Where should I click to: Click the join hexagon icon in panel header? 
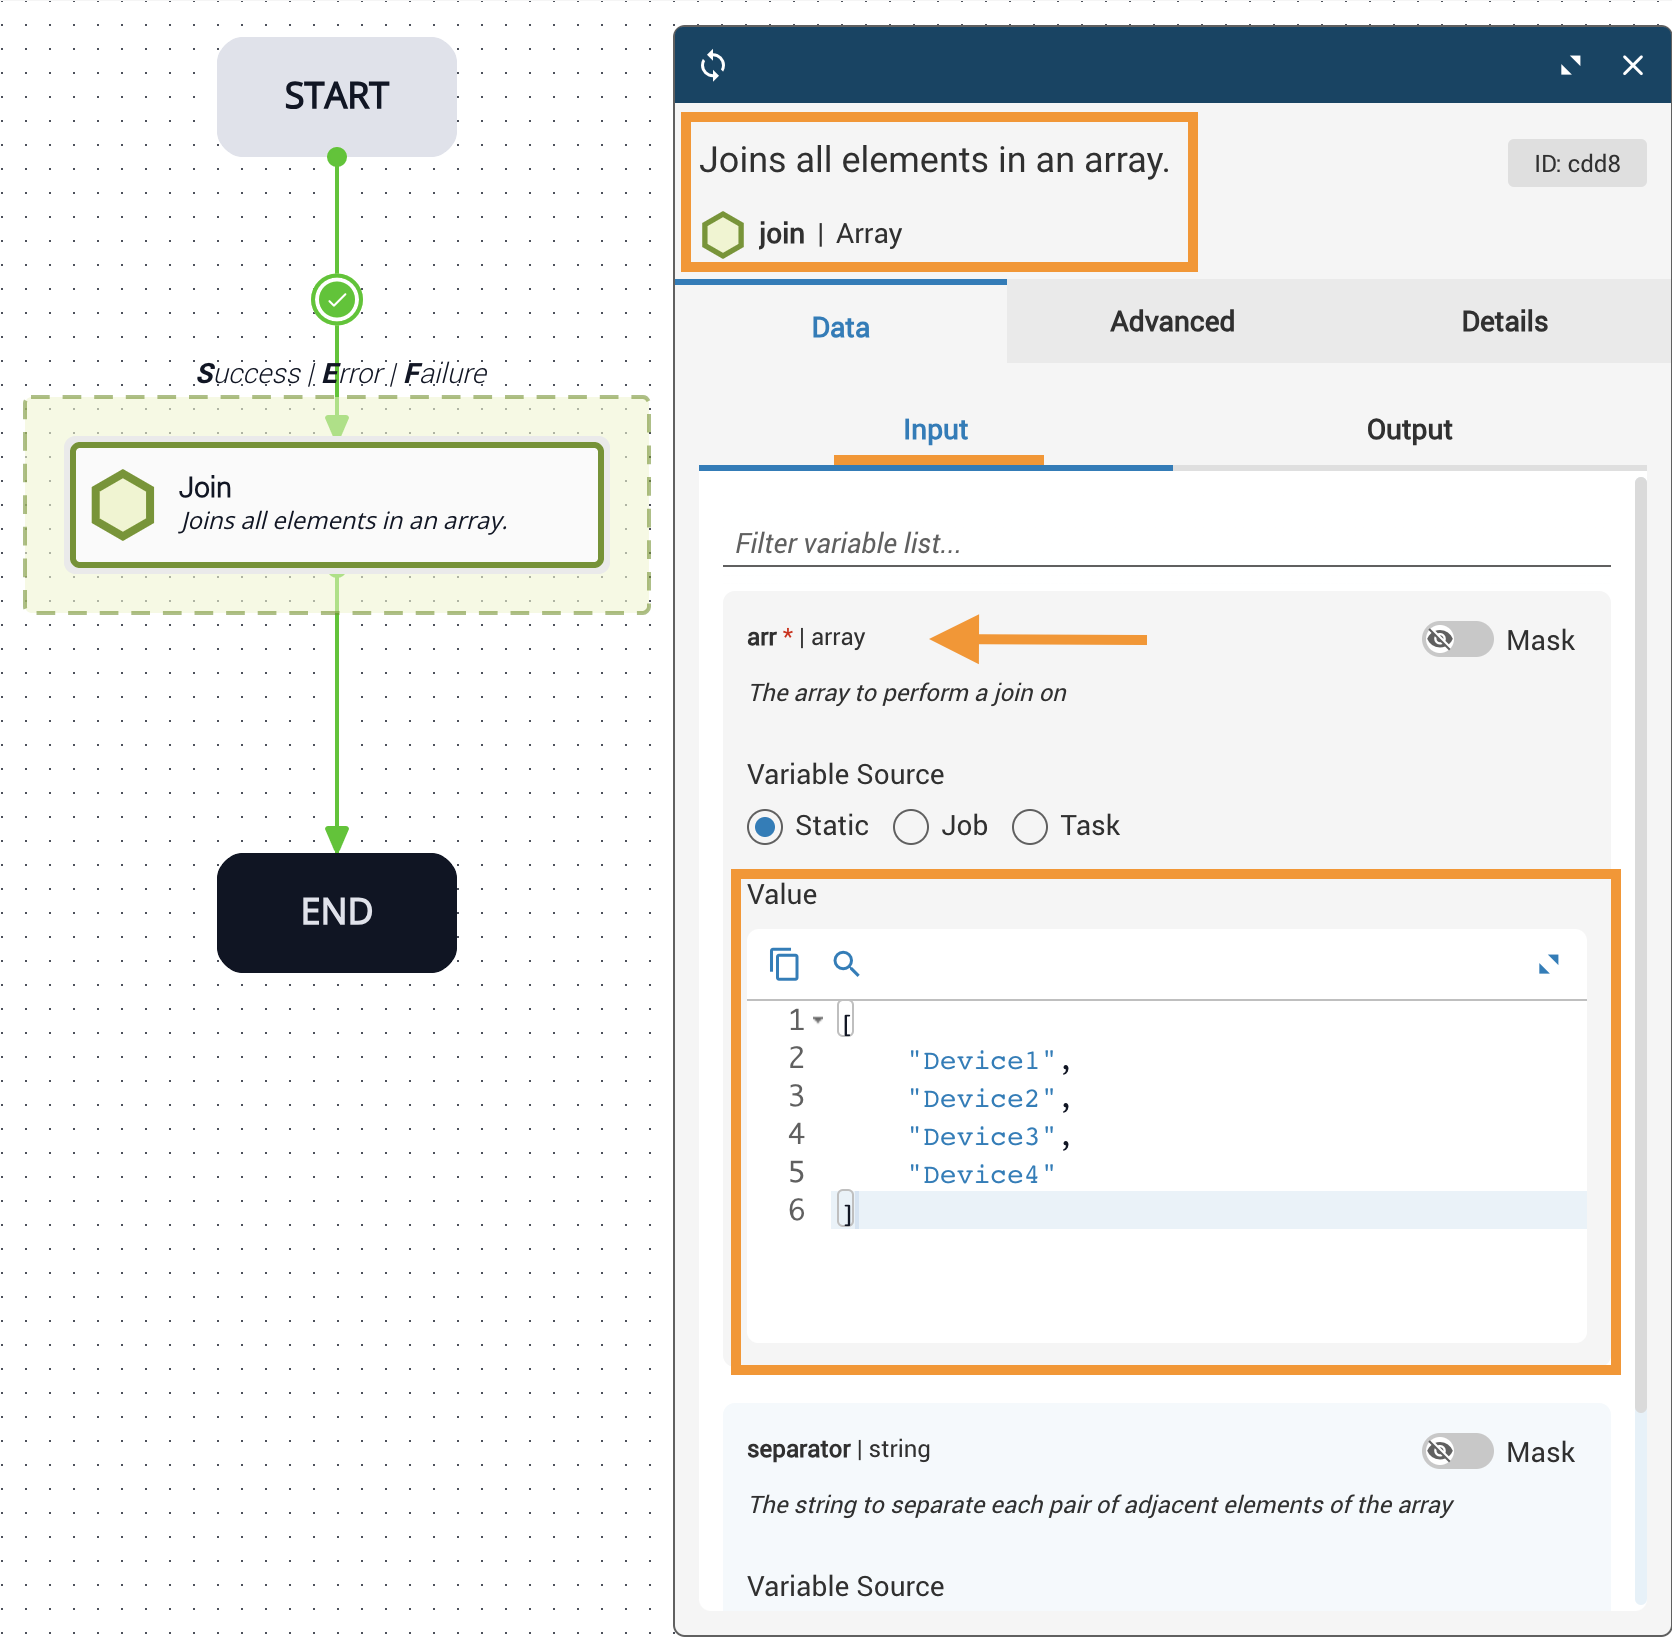click(x=723, y=235)
